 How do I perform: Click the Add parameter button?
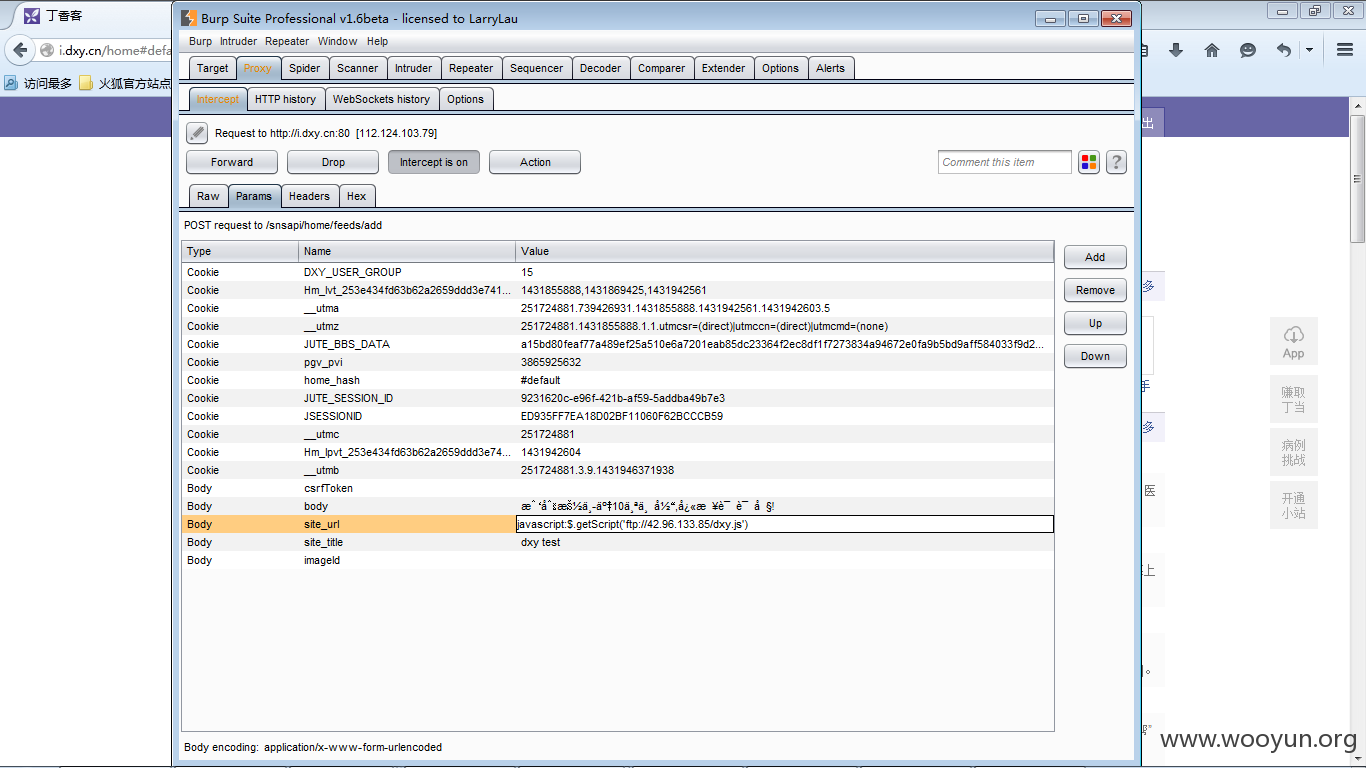click(1095, 257)
